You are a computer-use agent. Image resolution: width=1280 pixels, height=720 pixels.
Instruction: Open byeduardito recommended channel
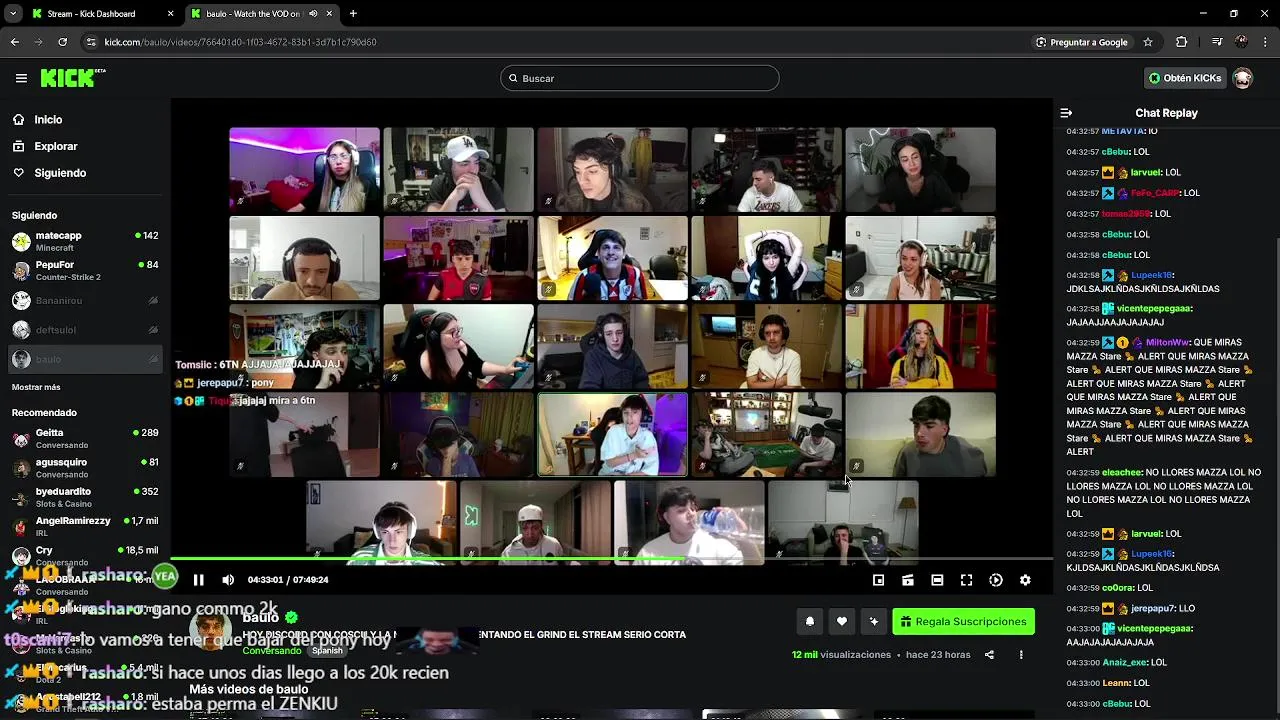[85, 497]
